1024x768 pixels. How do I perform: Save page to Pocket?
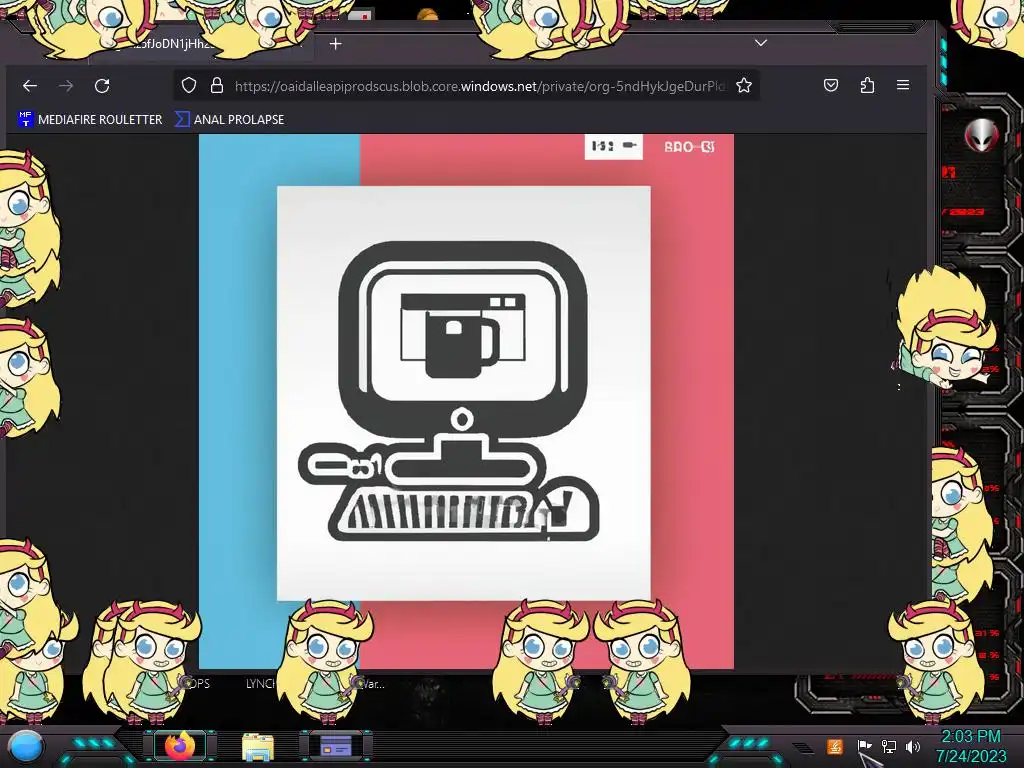tap(831, 85)
